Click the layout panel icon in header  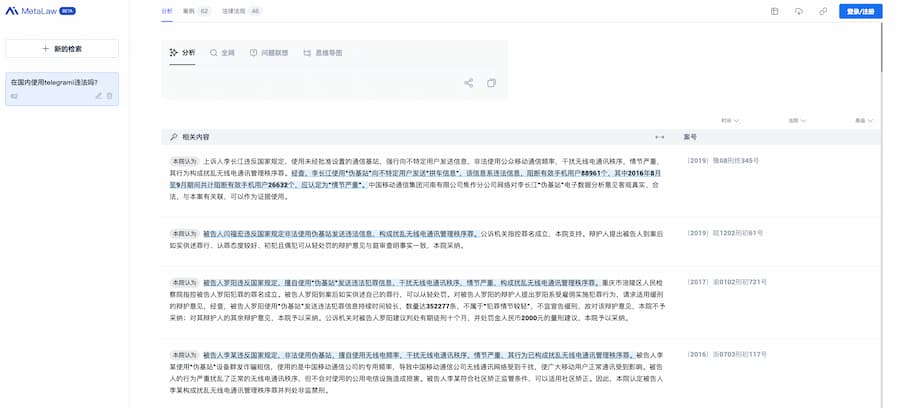[774, 11]
